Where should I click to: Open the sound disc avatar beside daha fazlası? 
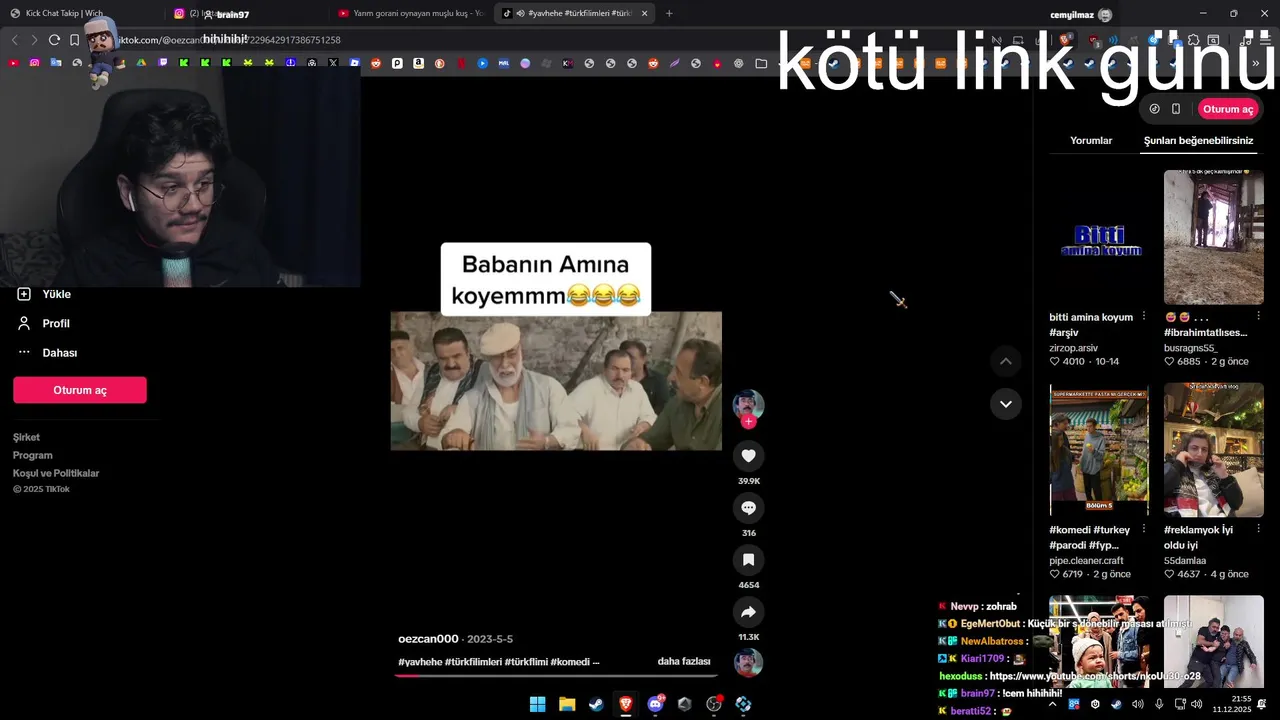point(748,663)
